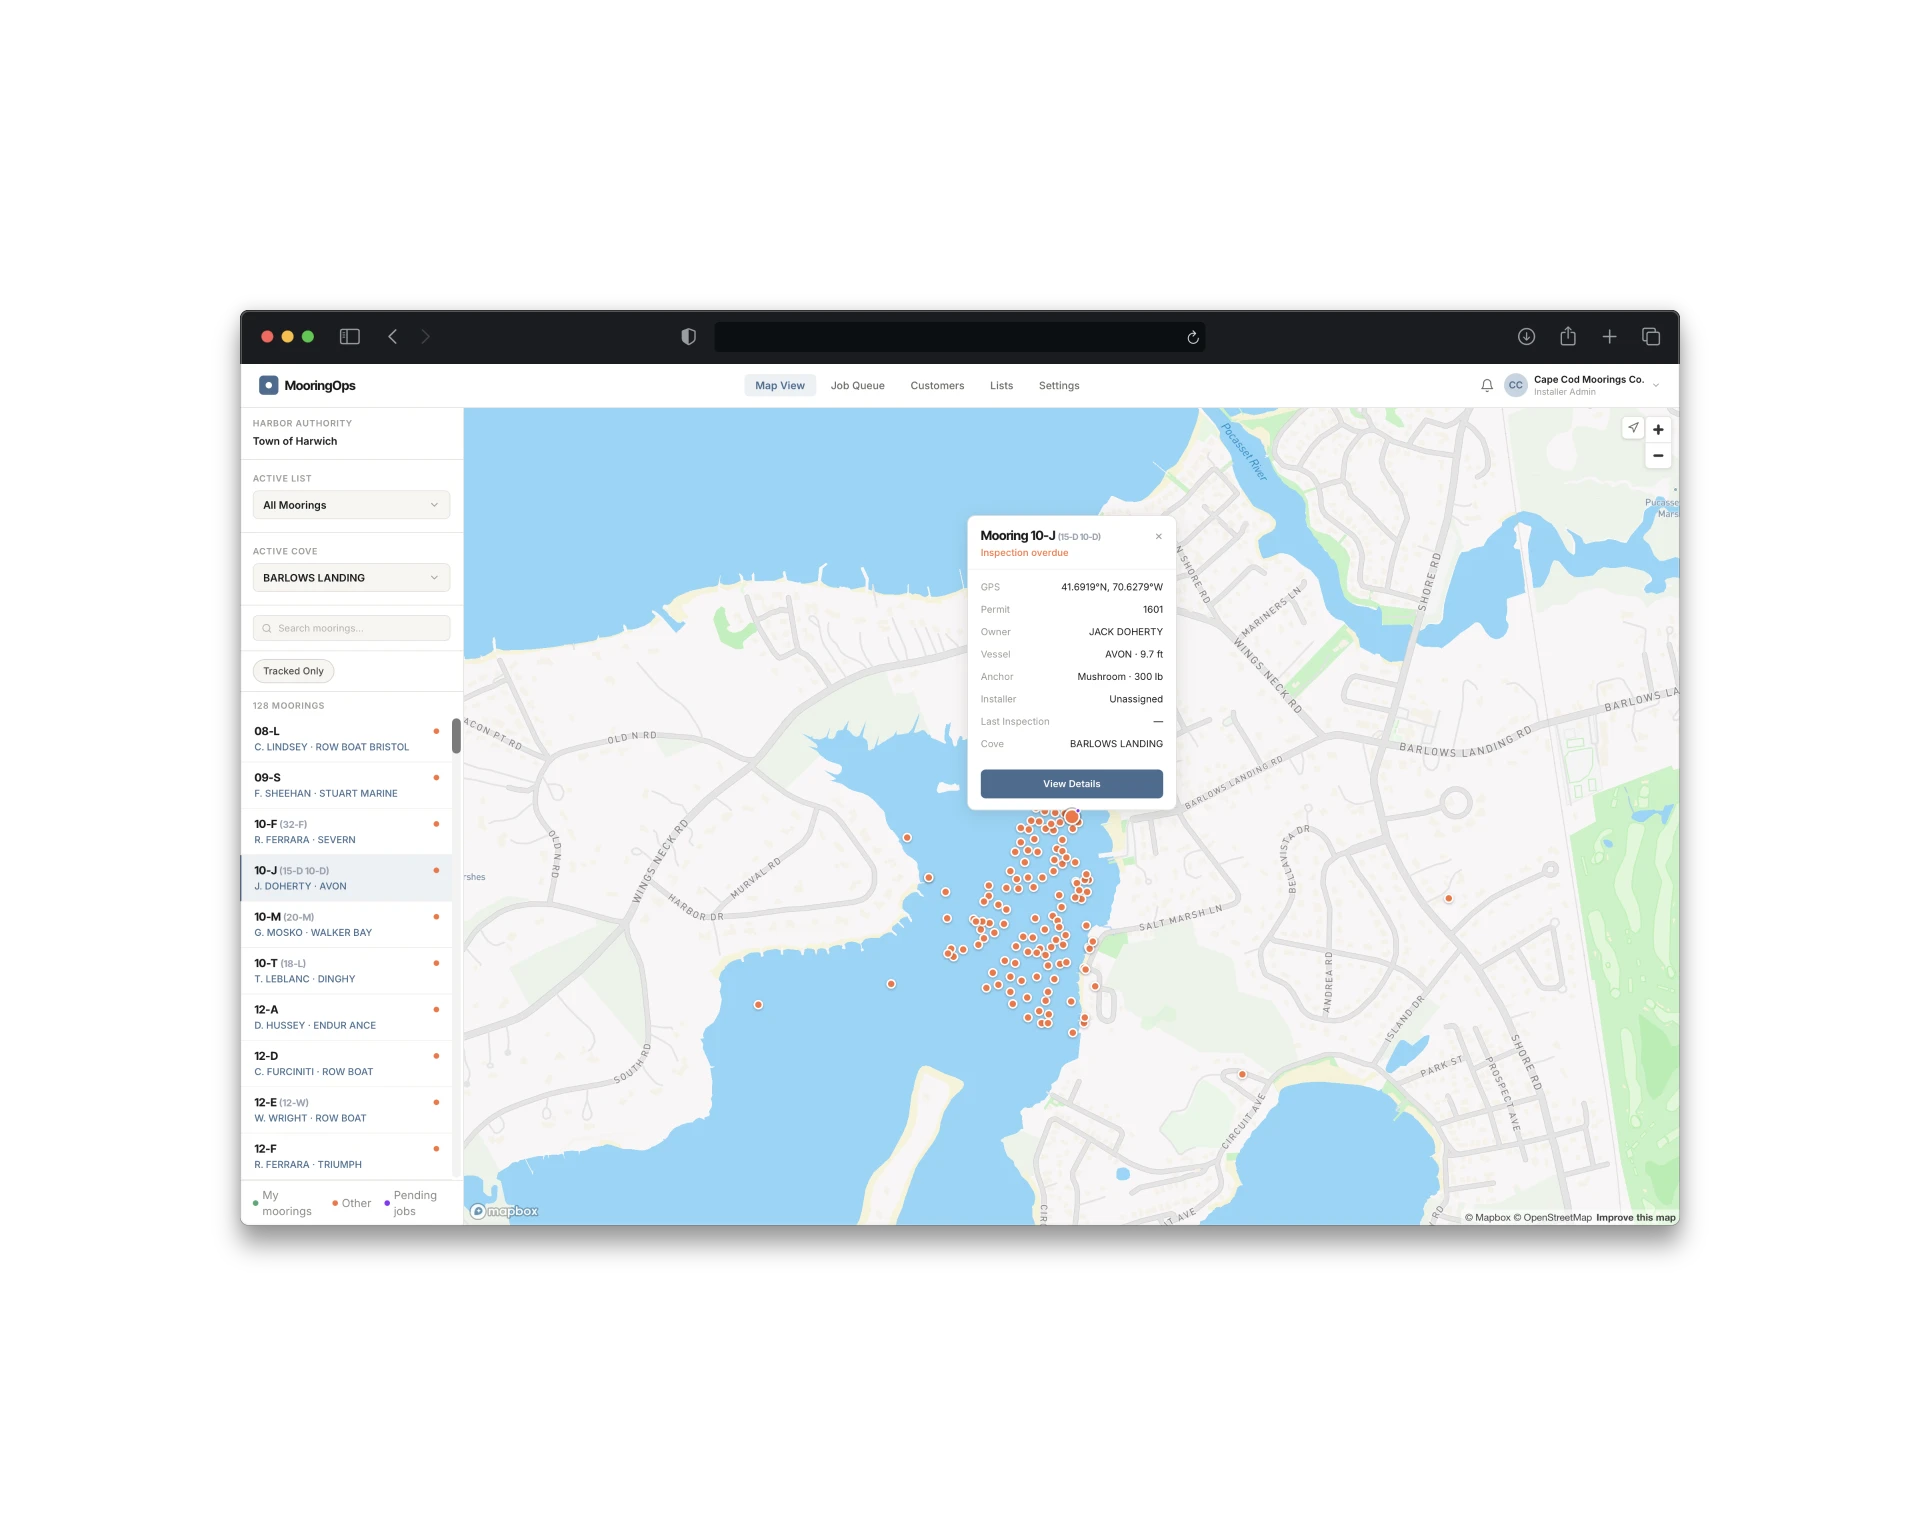Click the CC account avatar
The image size is (1920, 1536).
coord(1515,385)
